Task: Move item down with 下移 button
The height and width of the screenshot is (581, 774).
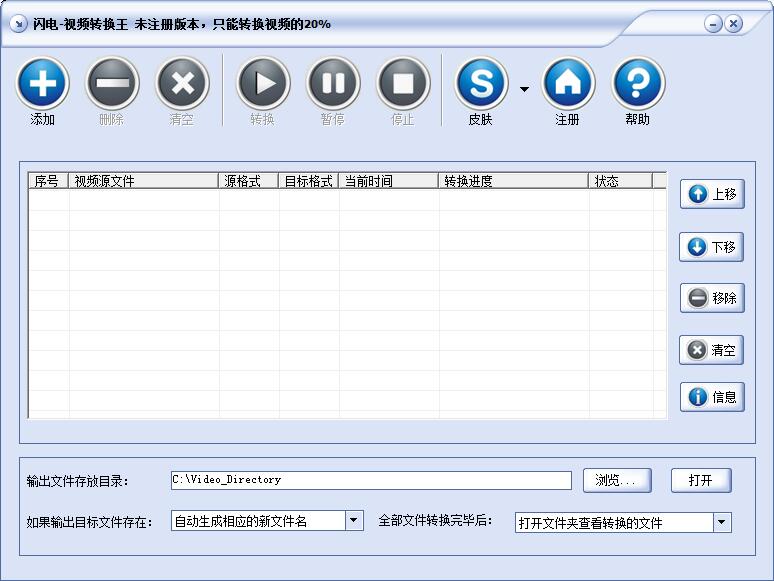Action: [x=712, y=247]
